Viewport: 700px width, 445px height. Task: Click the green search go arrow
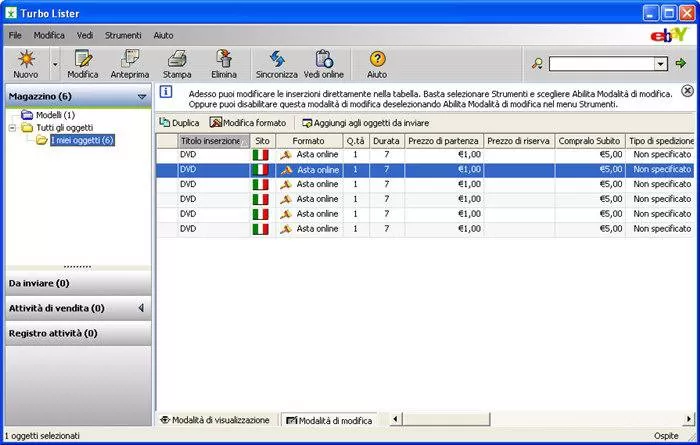[682, 63]
